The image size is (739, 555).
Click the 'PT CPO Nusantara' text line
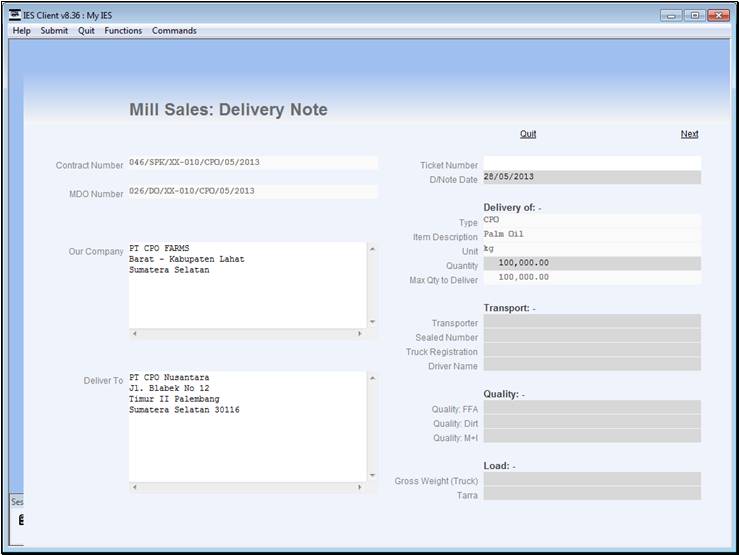pyautogui.click(x=169, y=377)
